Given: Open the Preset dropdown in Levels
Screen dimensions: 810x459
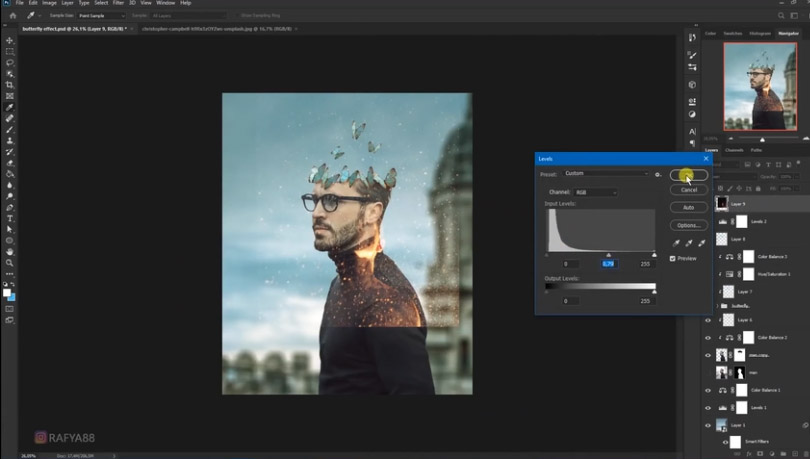Looking at the screenshot, I should (606, 174).
